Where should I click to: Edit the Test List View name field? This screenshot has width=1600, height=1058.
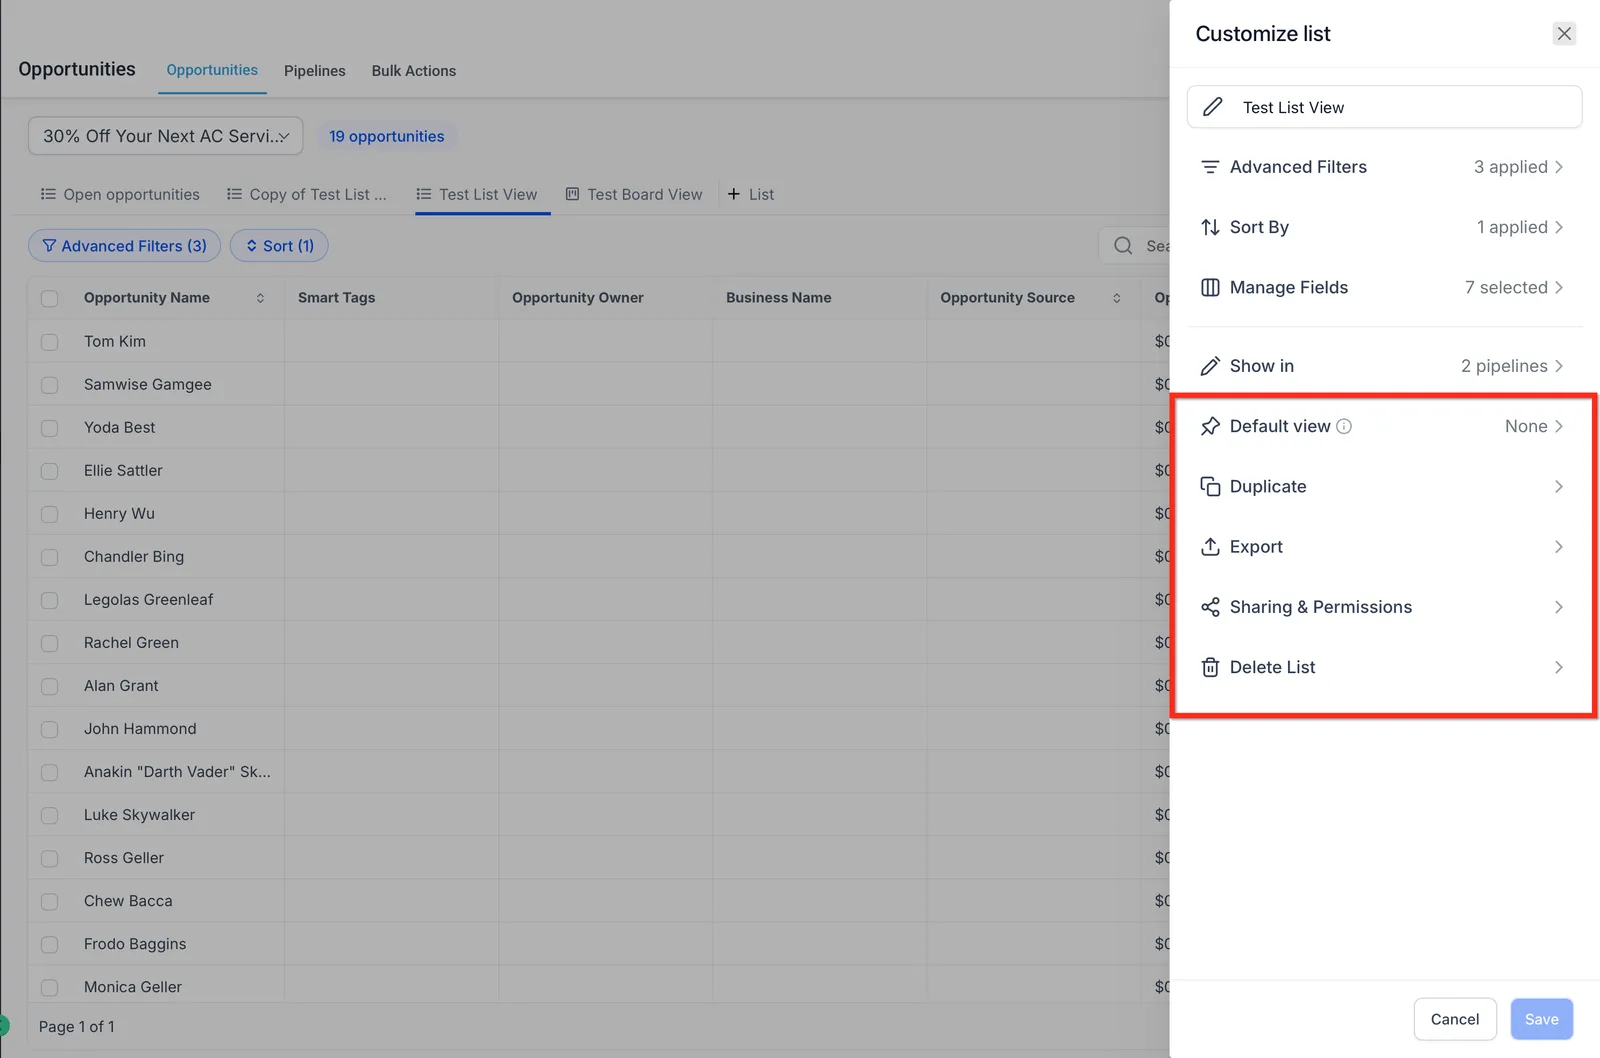click(1384, 107)
